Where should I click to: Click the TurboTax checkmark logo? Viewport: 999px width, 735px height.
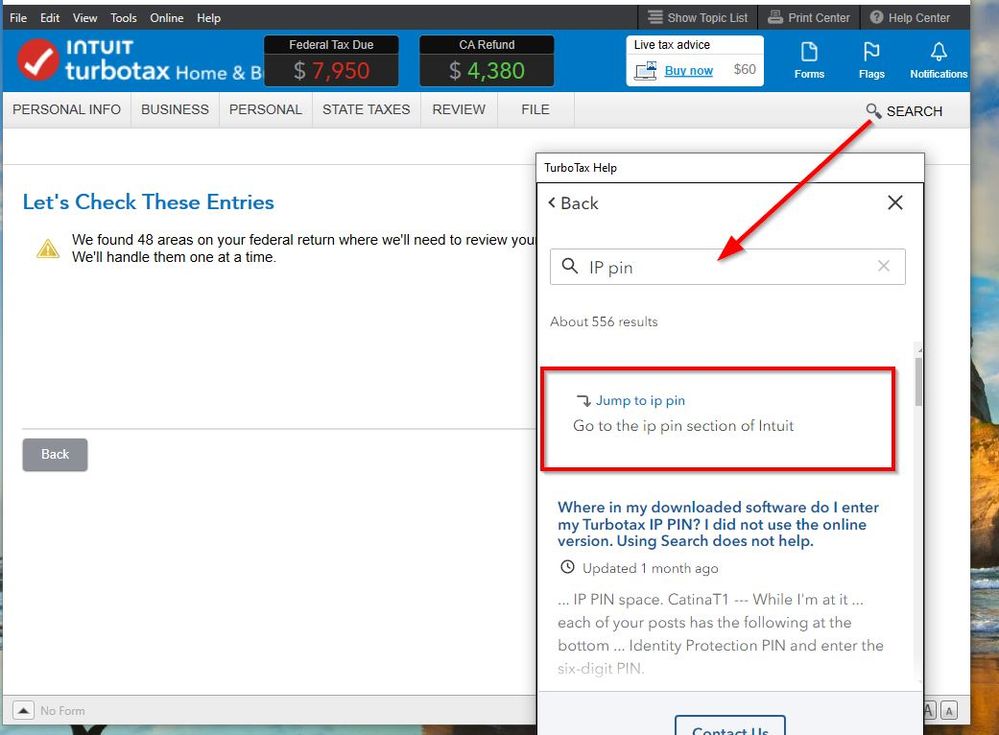(38, 60)
